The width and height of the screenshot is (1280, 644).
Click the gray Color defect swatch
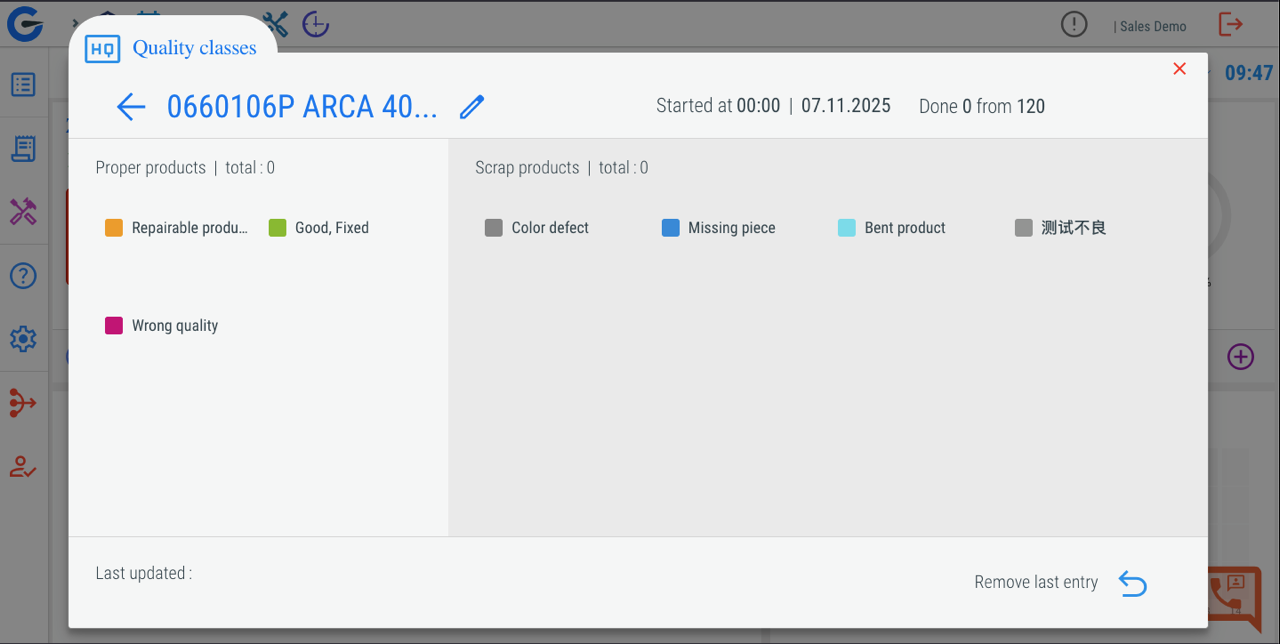tap(493, 228)
